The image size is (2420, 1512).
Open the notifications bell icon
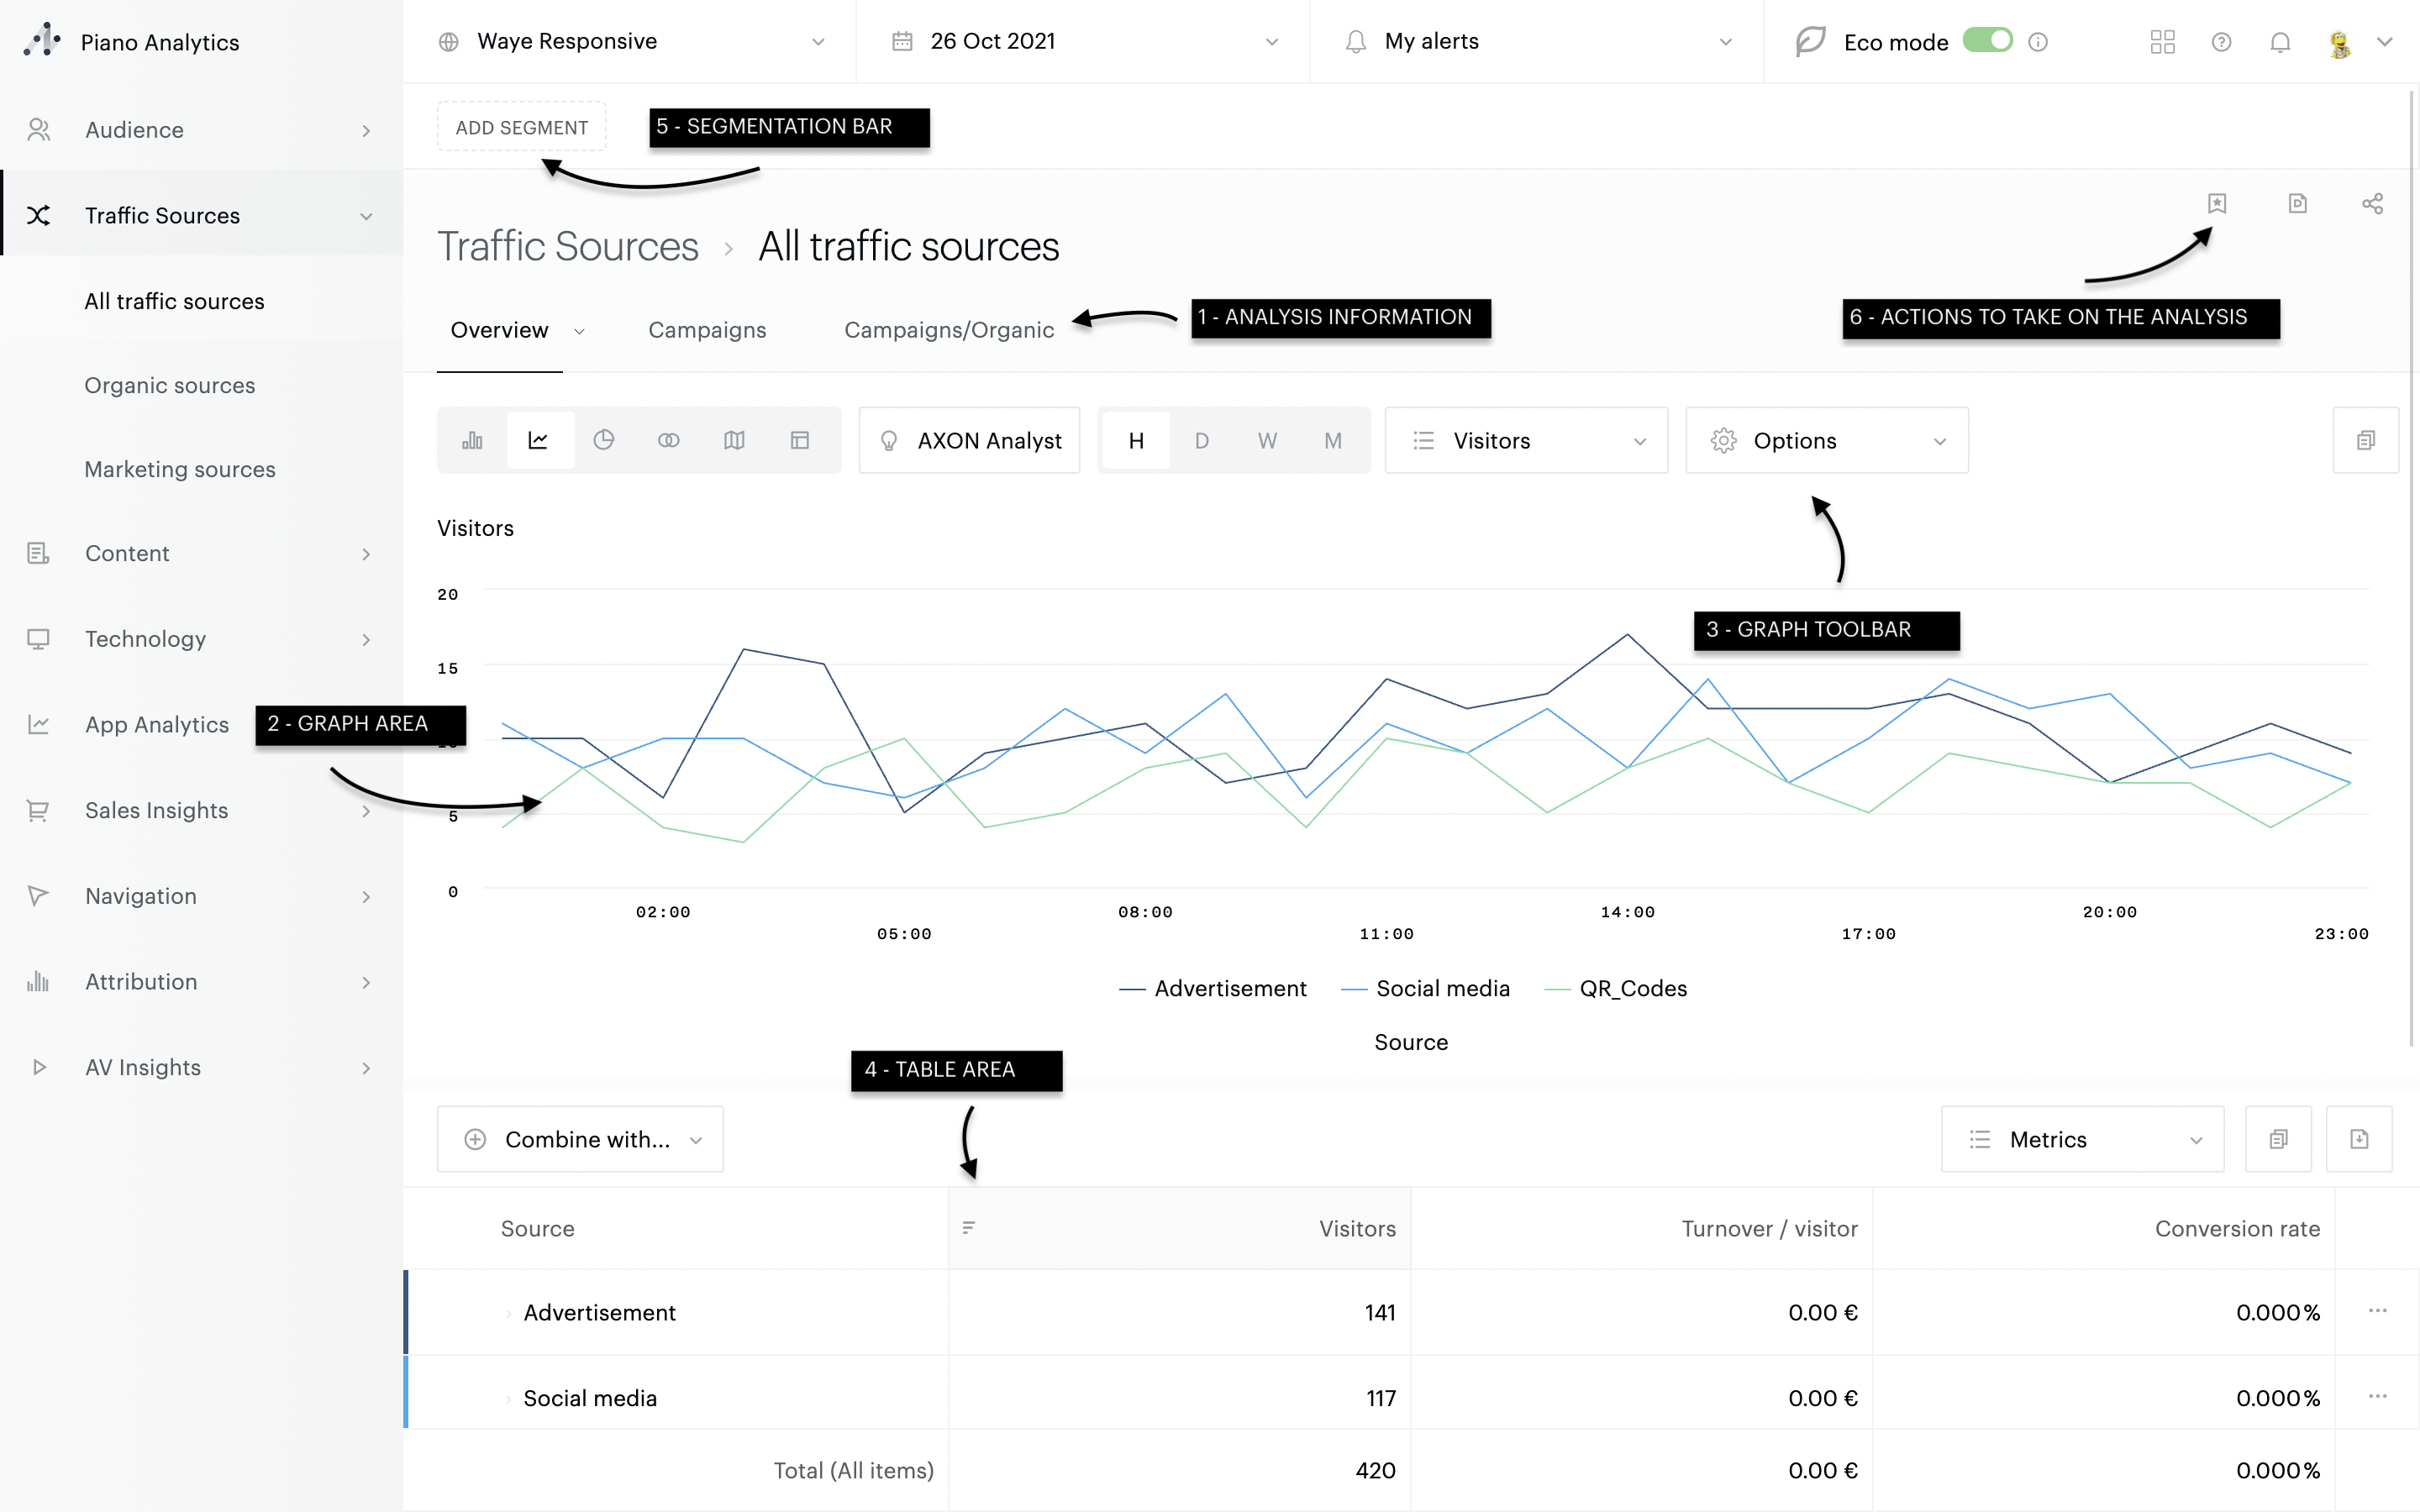point(2280,42)
